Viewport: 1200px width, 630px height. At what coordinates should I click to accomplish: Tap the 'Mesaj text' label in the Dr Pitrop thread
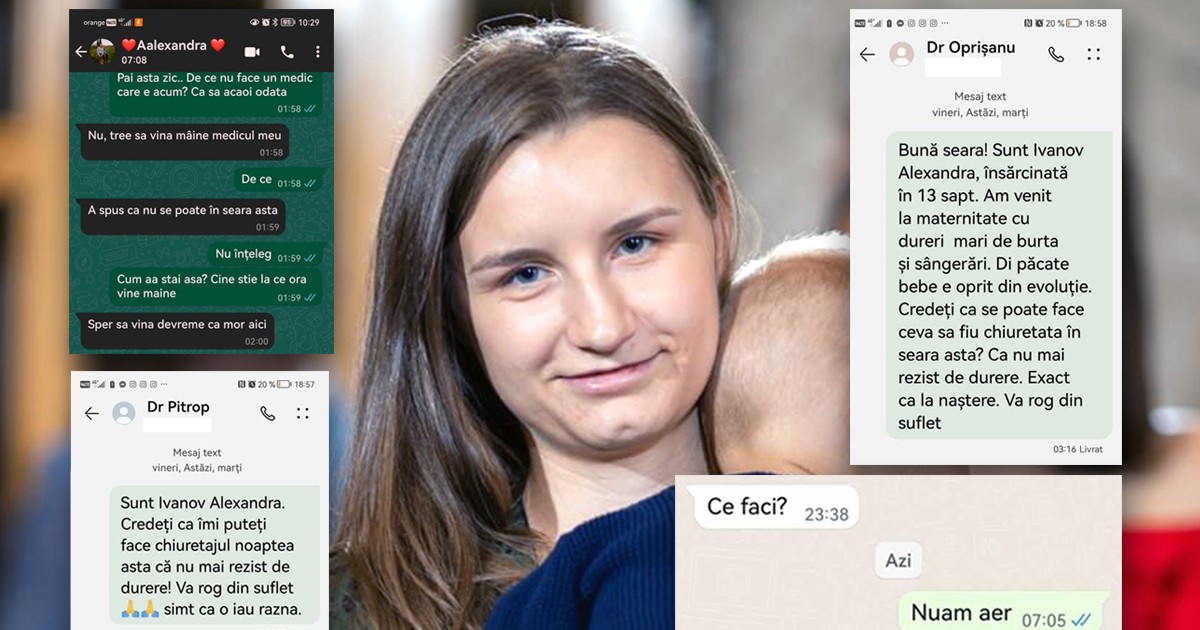pyautogui.click(x=197, y=453)
